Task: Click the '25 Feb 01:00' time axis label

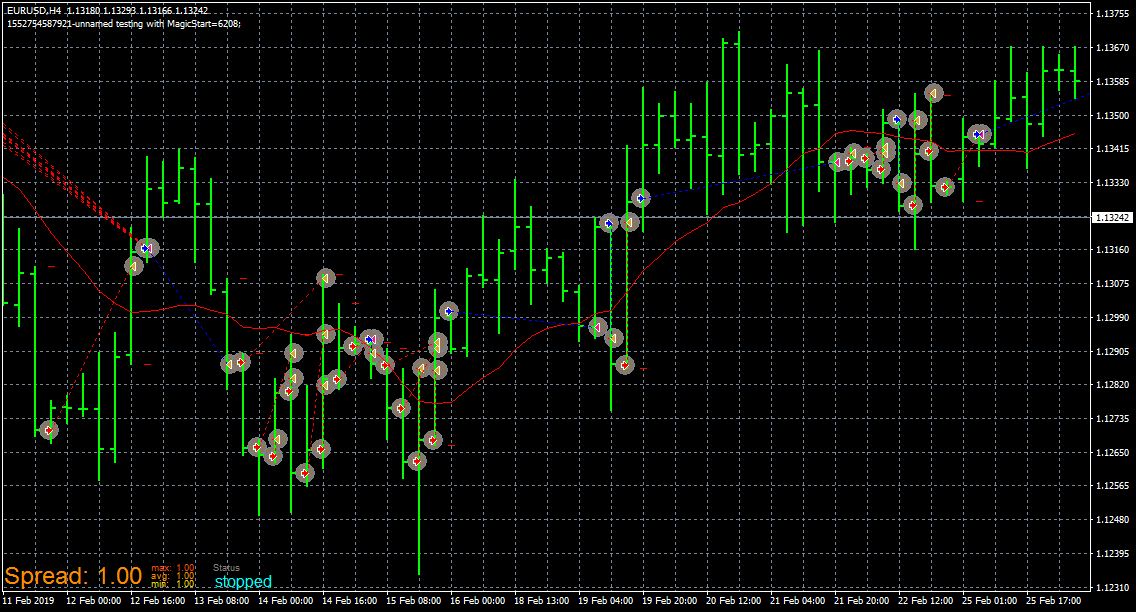Action: pos(990,600)
